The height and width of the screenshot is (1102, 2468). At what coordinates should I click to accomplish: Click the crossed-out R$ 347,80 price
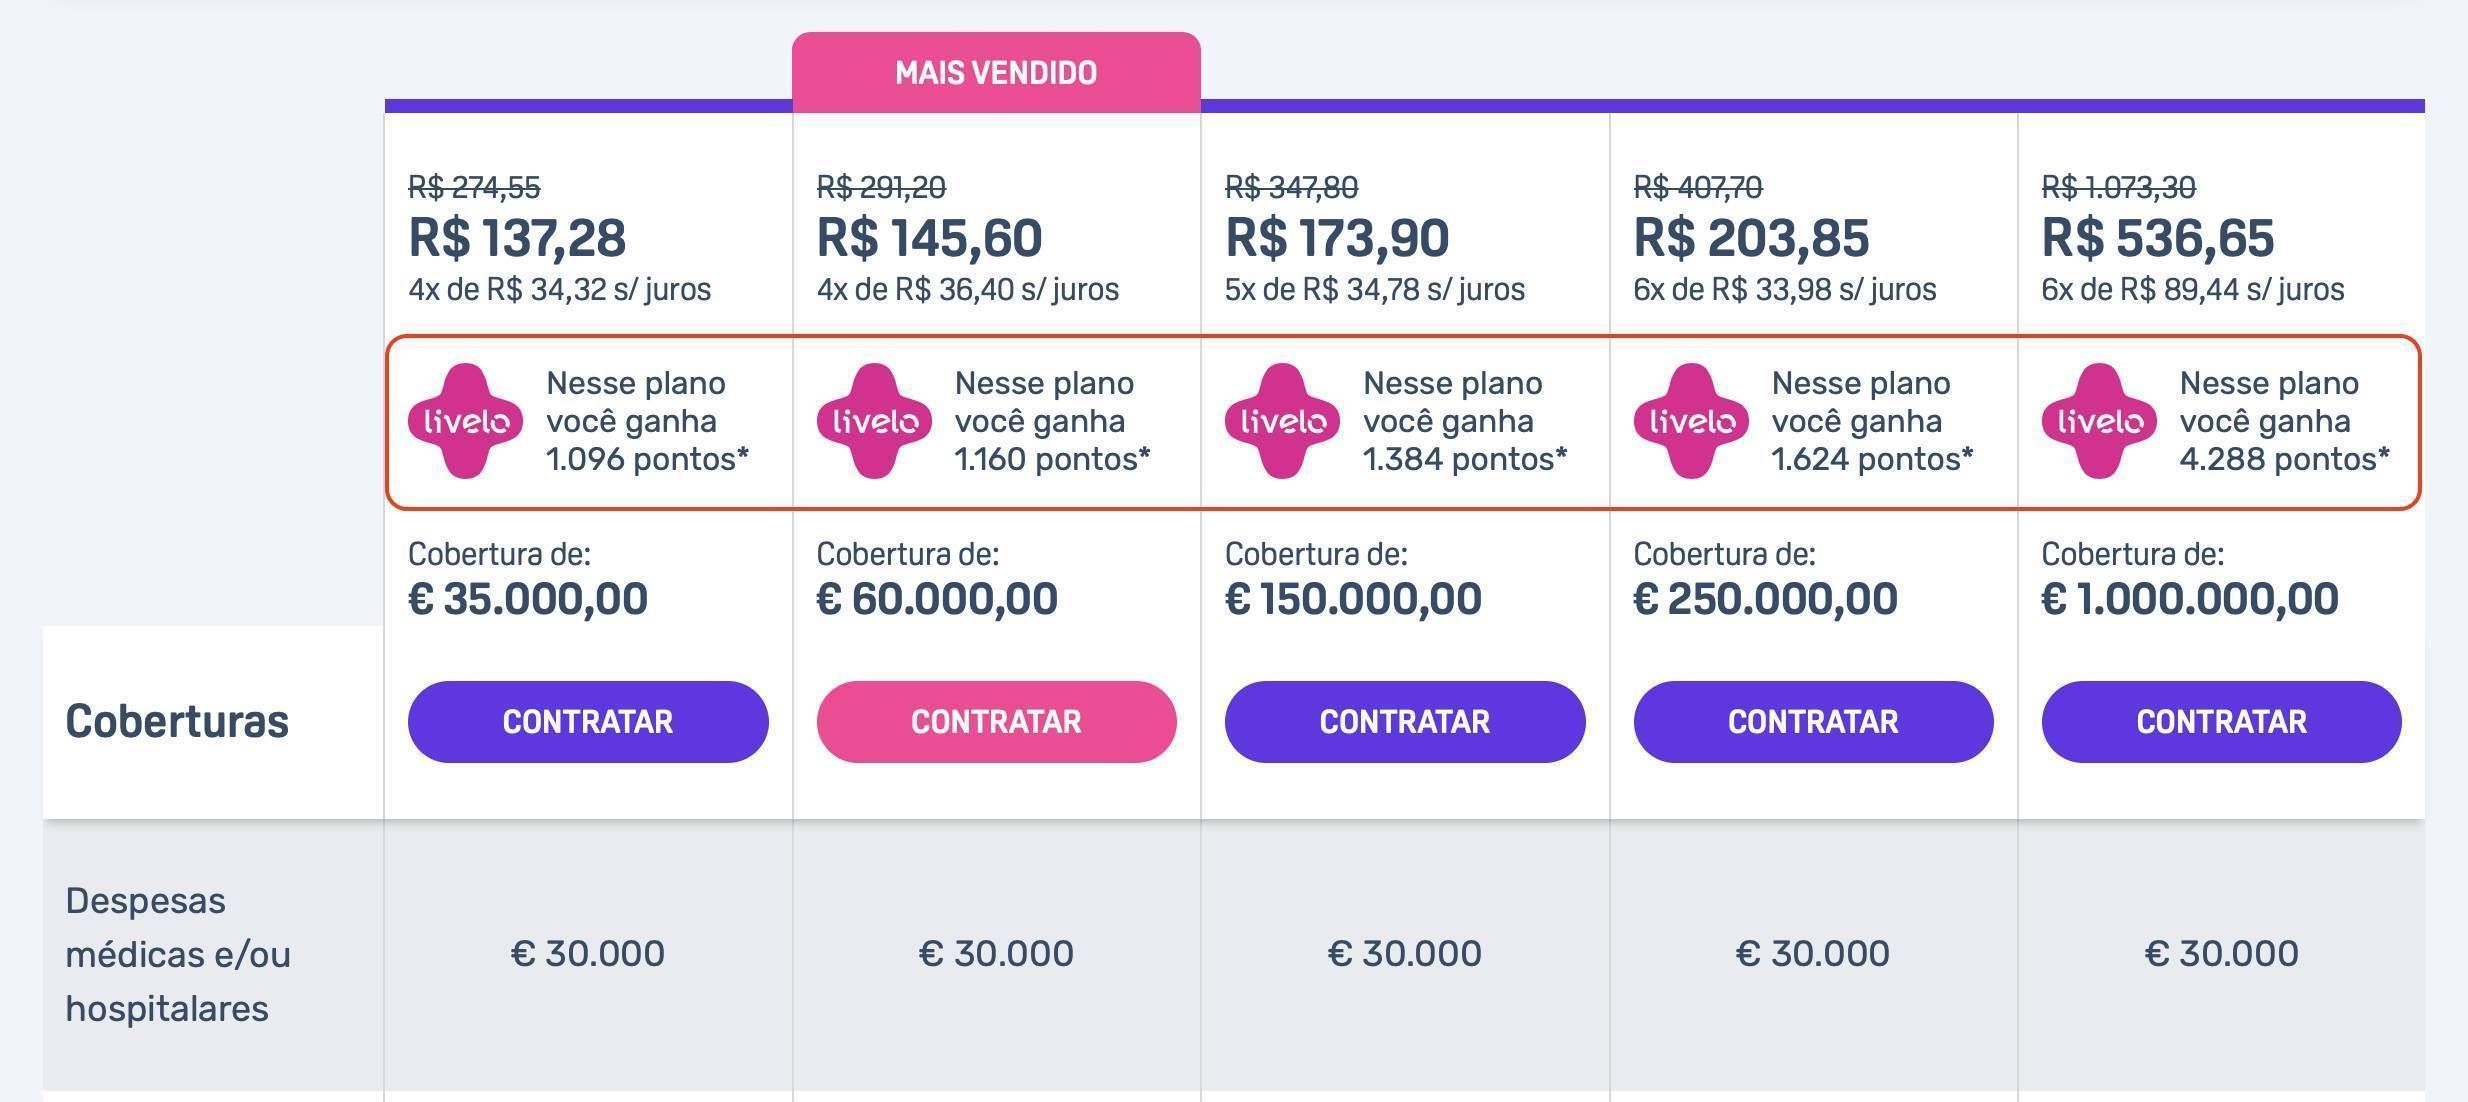[1291, 187]
